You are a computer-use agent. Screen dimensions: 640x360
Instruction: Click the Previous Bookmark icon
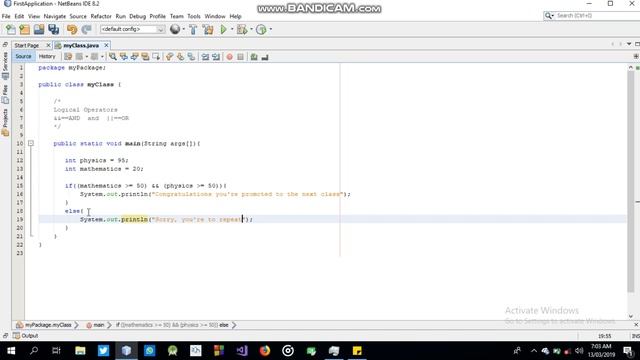point(169,57)
